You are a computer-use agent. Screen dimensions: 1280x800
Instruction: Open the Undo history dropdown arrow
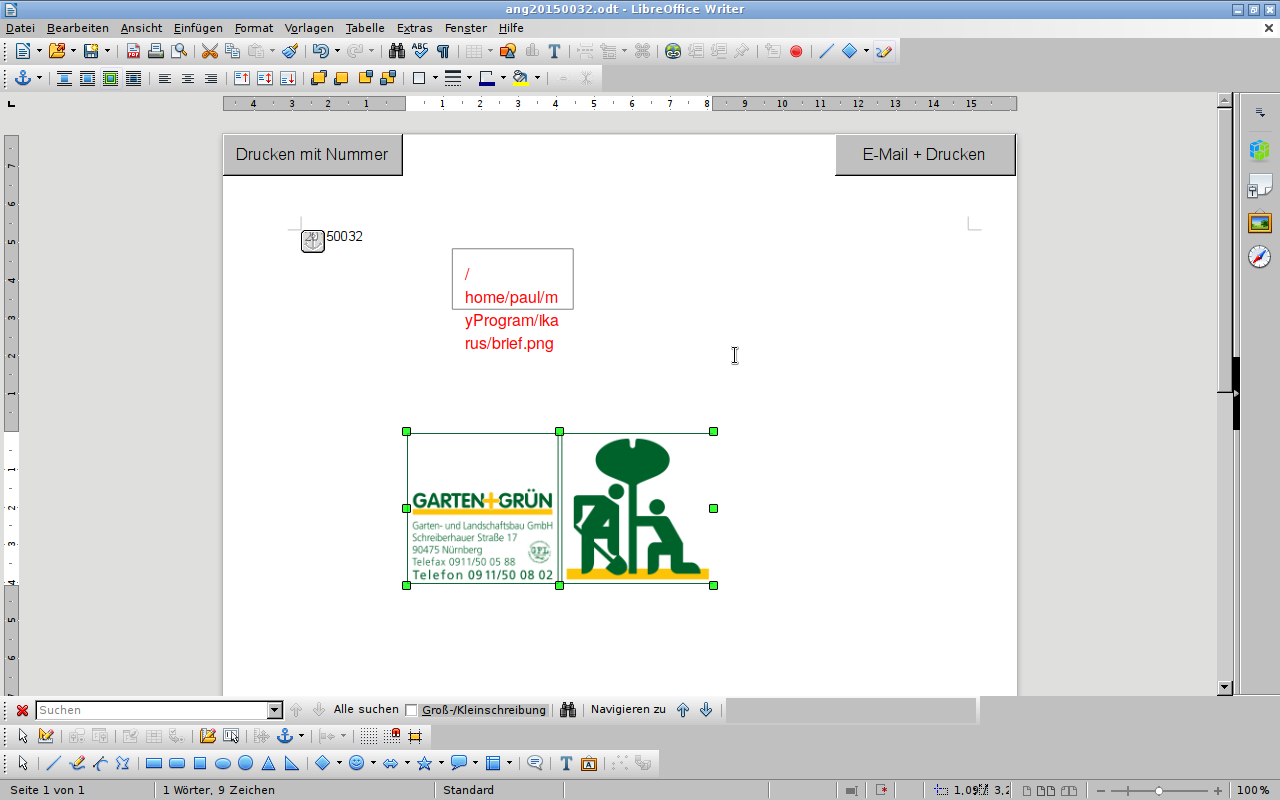[337, 51]
